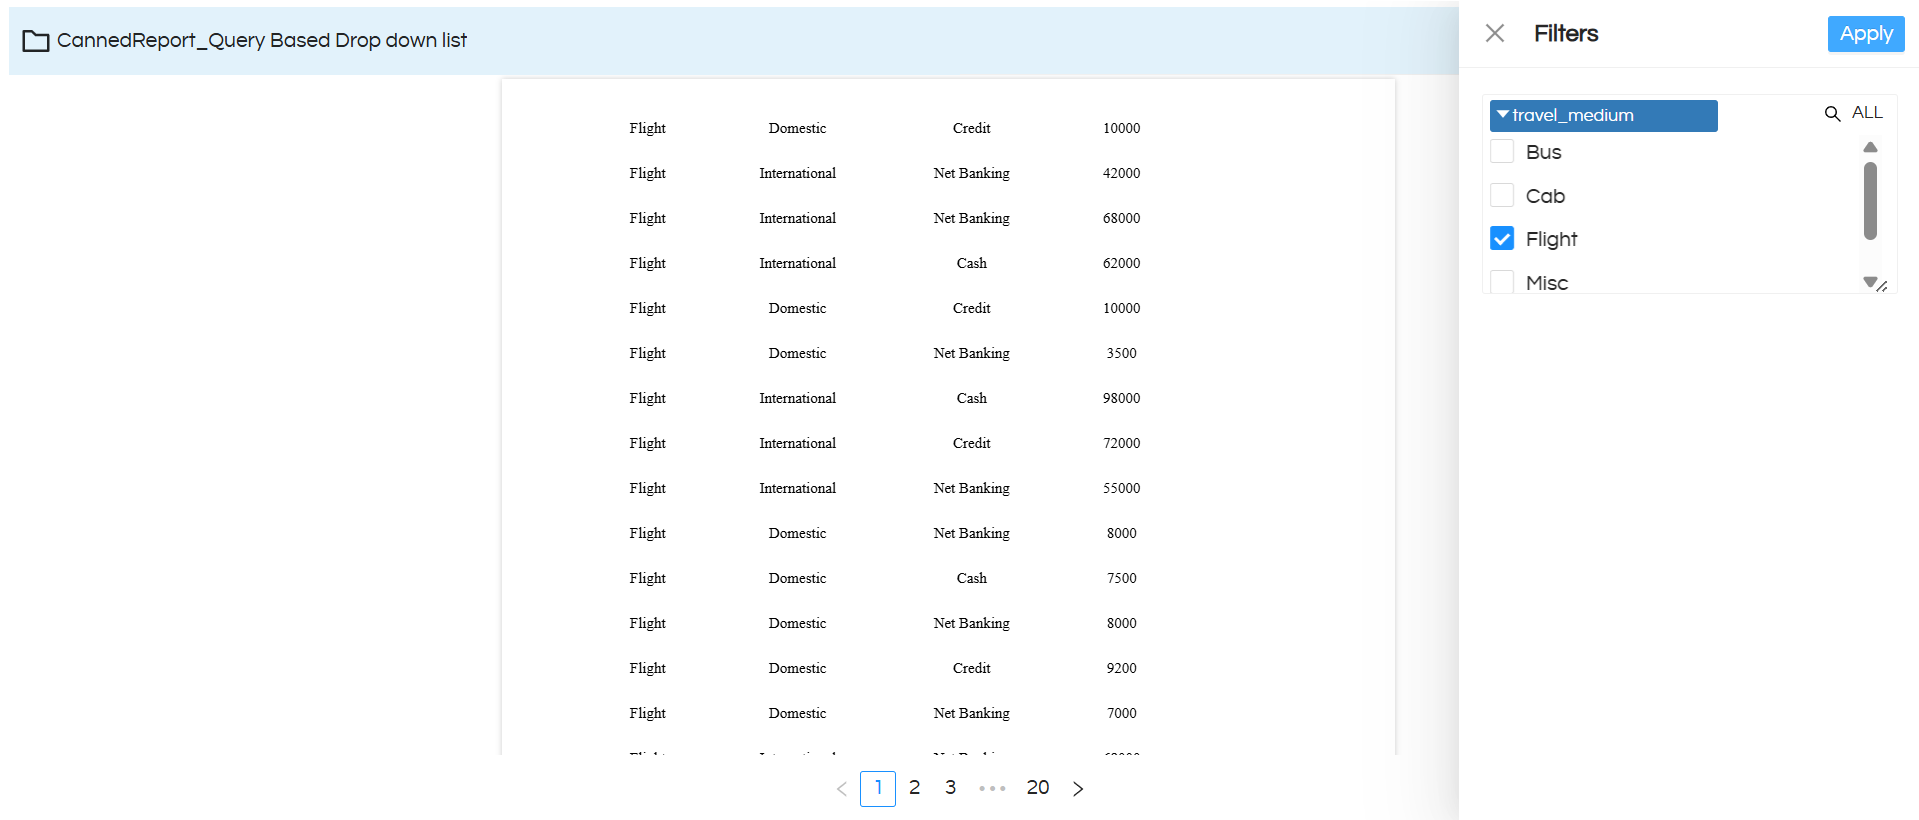Click scroll up arrow in filter list

pos(1869,147)
